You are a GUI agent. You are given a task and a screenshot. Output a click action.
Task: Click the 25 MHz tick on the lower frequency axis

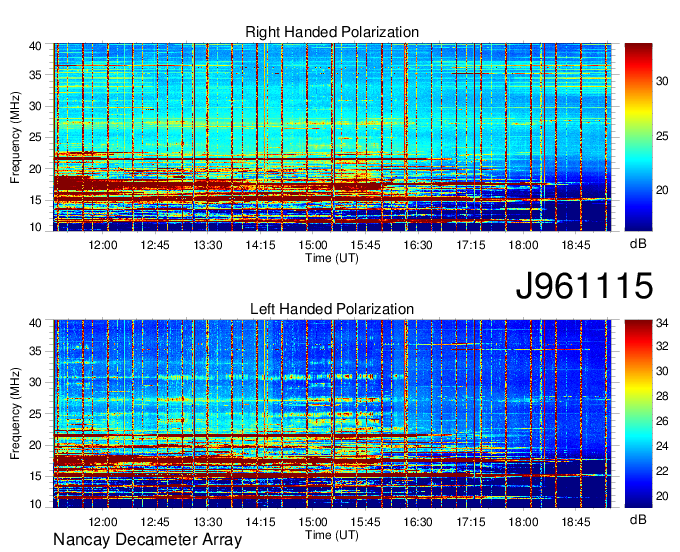pos(35,414)
